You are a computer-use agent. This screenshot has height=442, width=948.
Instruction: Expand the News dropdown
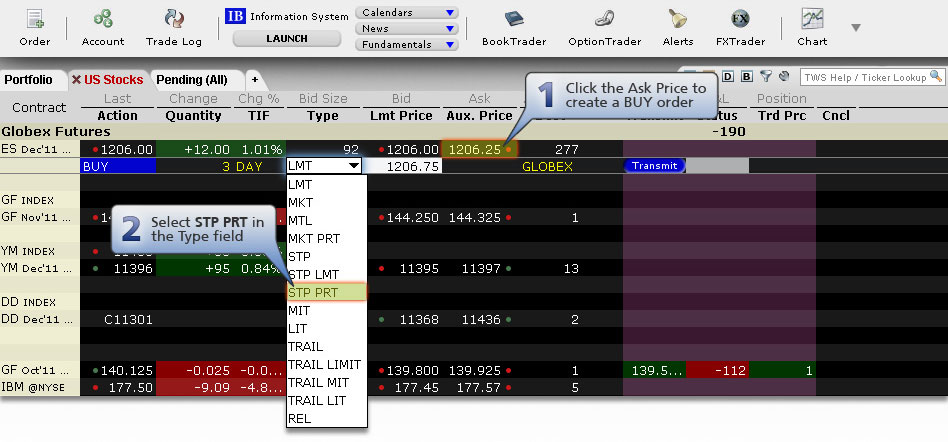[x=407, y=29]
